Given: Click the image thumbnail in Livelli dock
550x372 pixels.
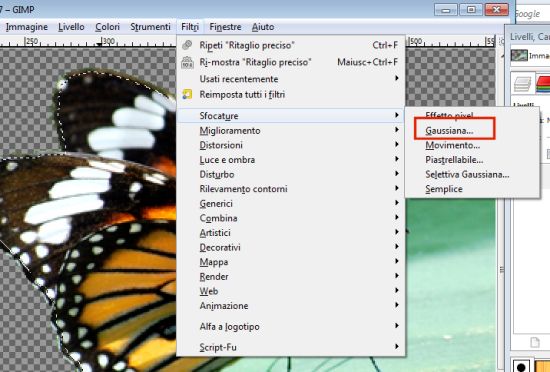Looking at the screenshot, I should [x=519, y=55].
